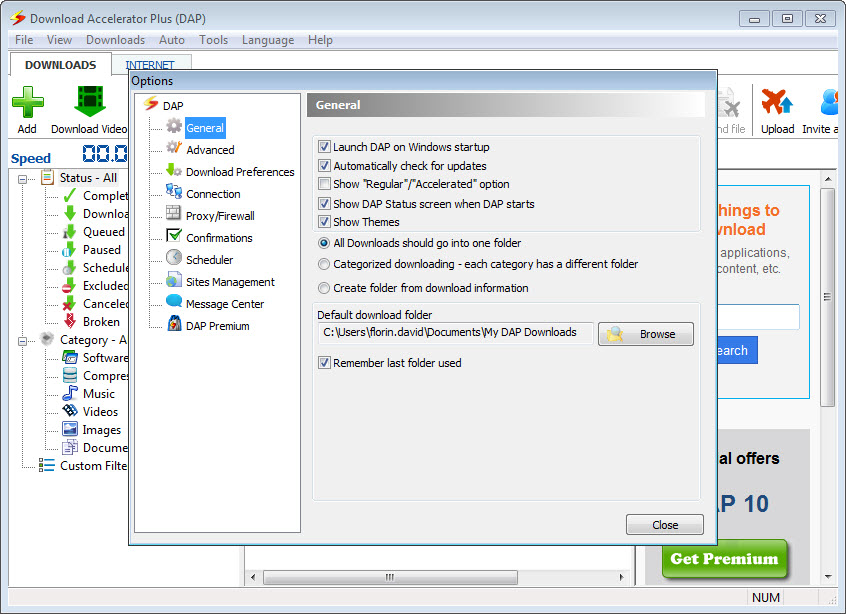
Task: Toggle Remember last folder used
Action: tap(324, 363)
